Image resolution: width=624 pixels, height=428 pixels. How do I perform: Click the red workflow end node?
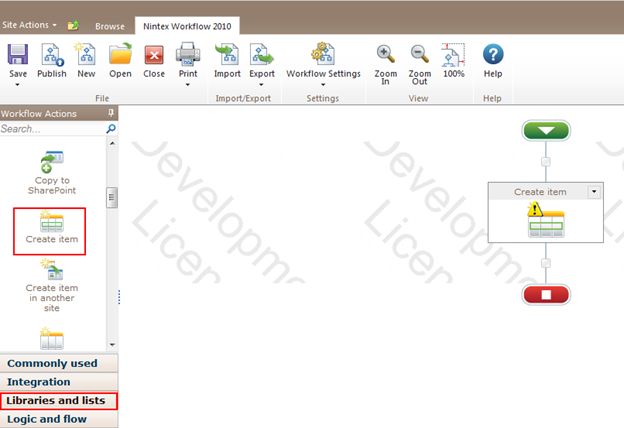coord(546,295)
